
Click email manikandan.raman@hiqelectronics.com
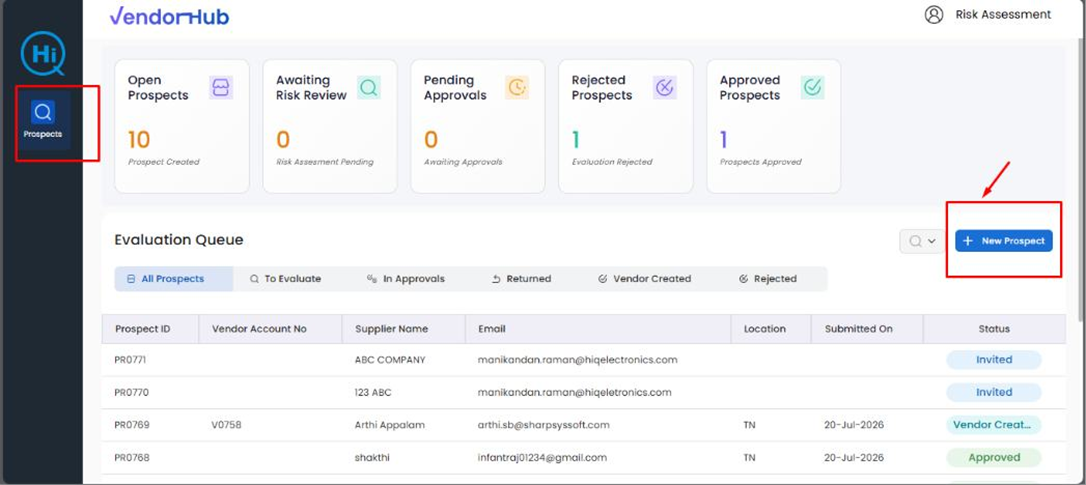click(578, 360)
